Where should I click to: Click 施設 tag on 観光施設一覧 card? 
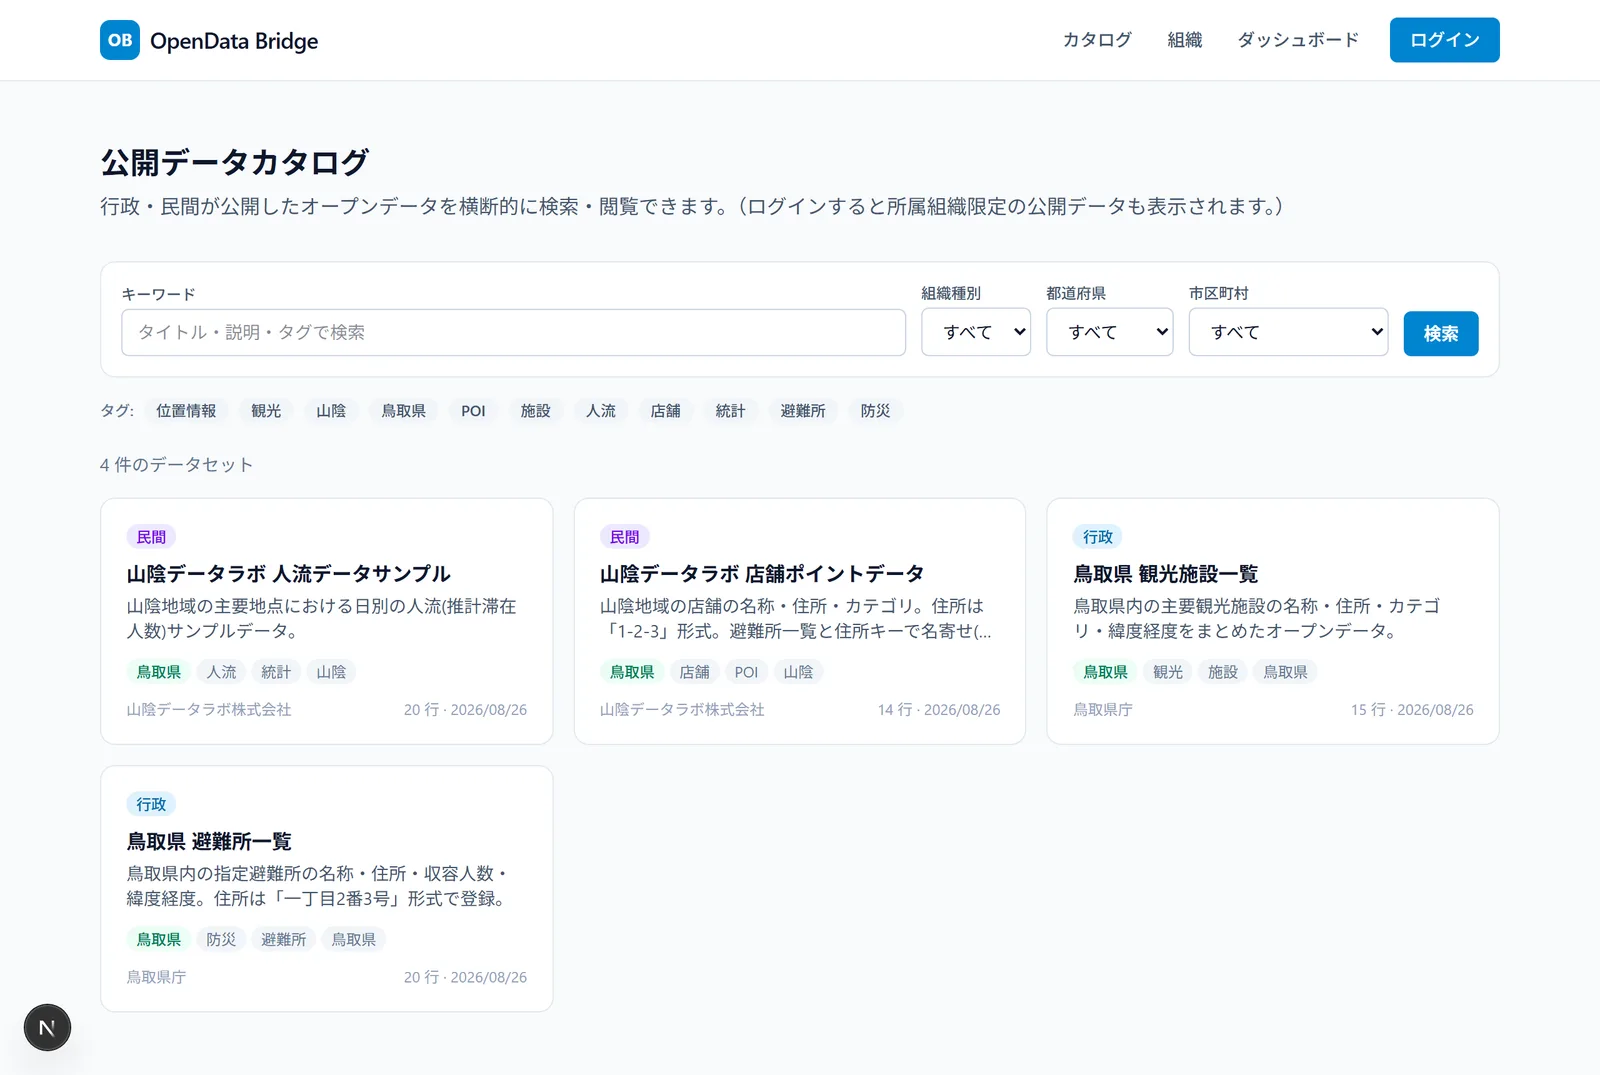[x=1223, y=672]
